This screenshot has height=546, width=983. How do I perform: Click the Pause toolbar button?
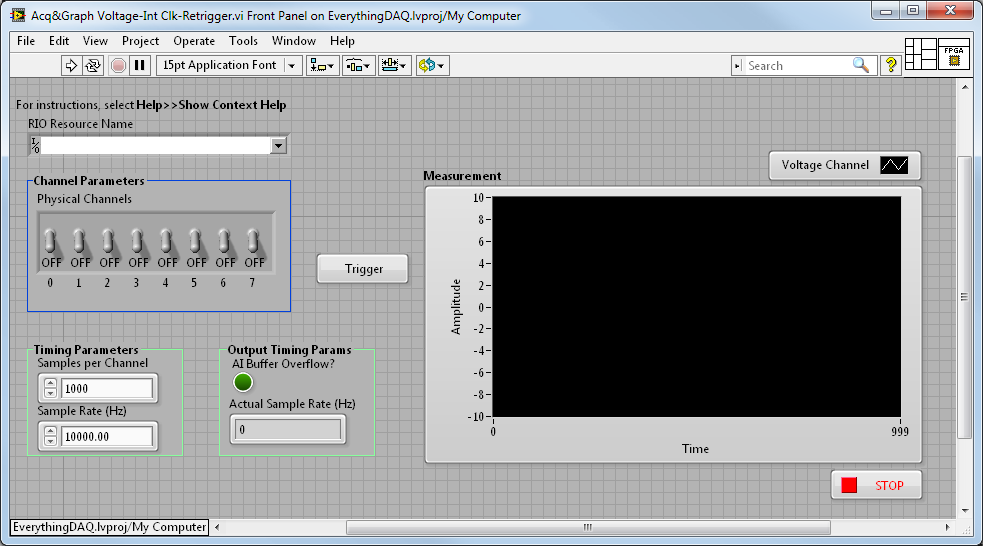click(x=139, y=65)
